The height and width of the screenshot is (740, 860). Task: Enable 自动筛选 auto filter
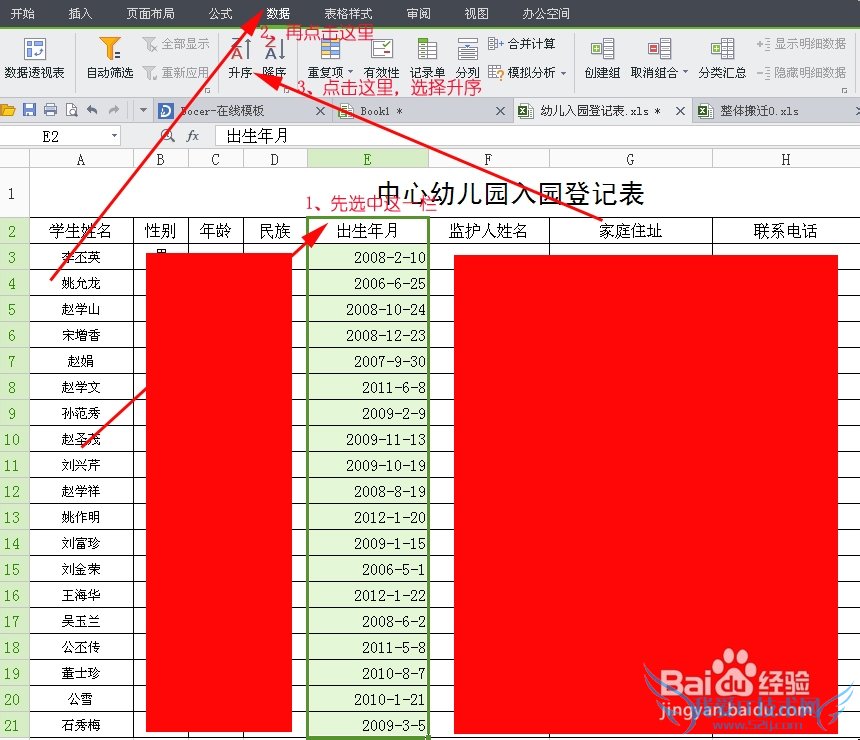[110, 58]
